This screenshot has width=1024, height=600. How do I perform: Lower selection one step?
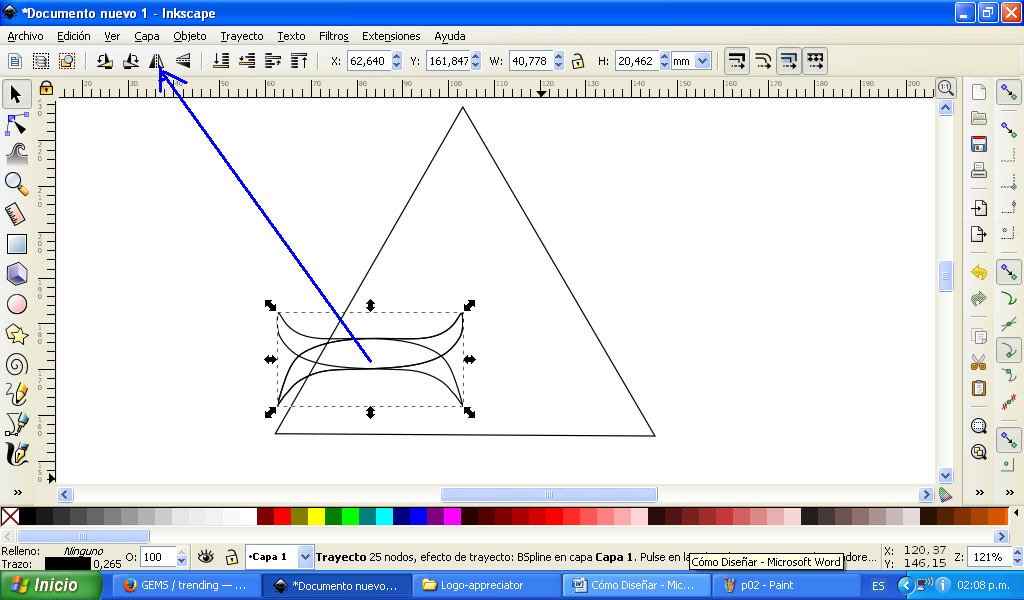(x=247, y=61)
